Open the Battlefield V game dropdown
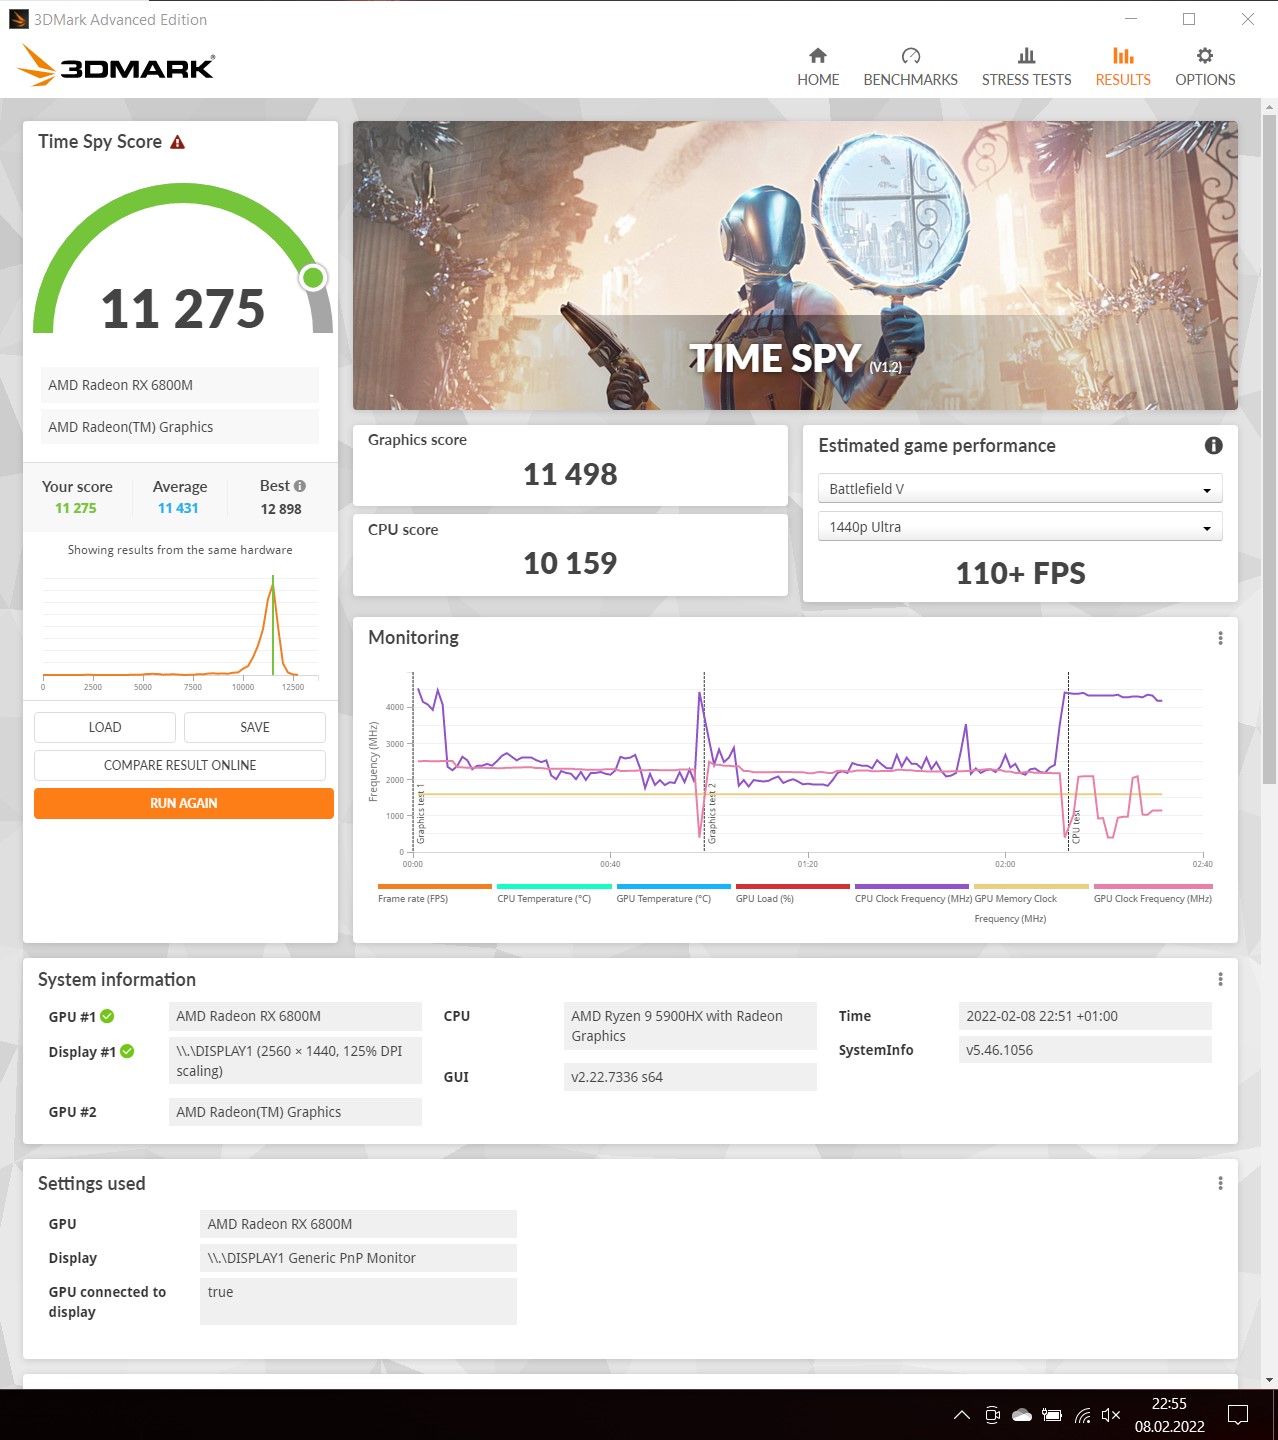 pos(1020,488)
